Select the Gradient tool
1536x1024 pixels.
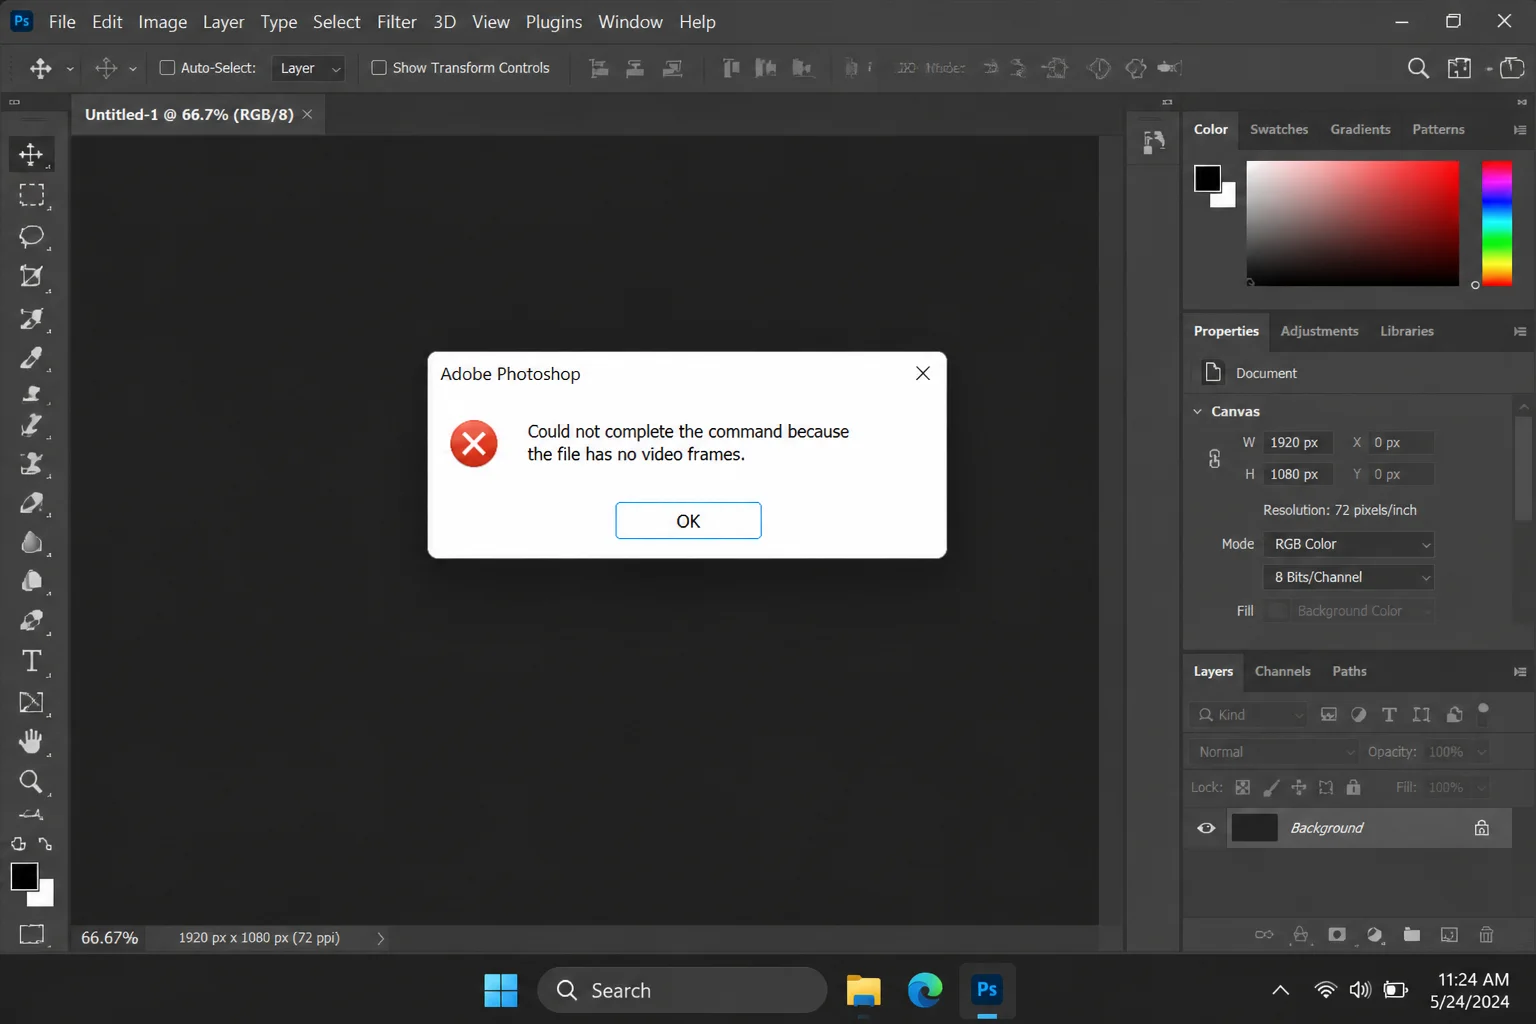31,542
